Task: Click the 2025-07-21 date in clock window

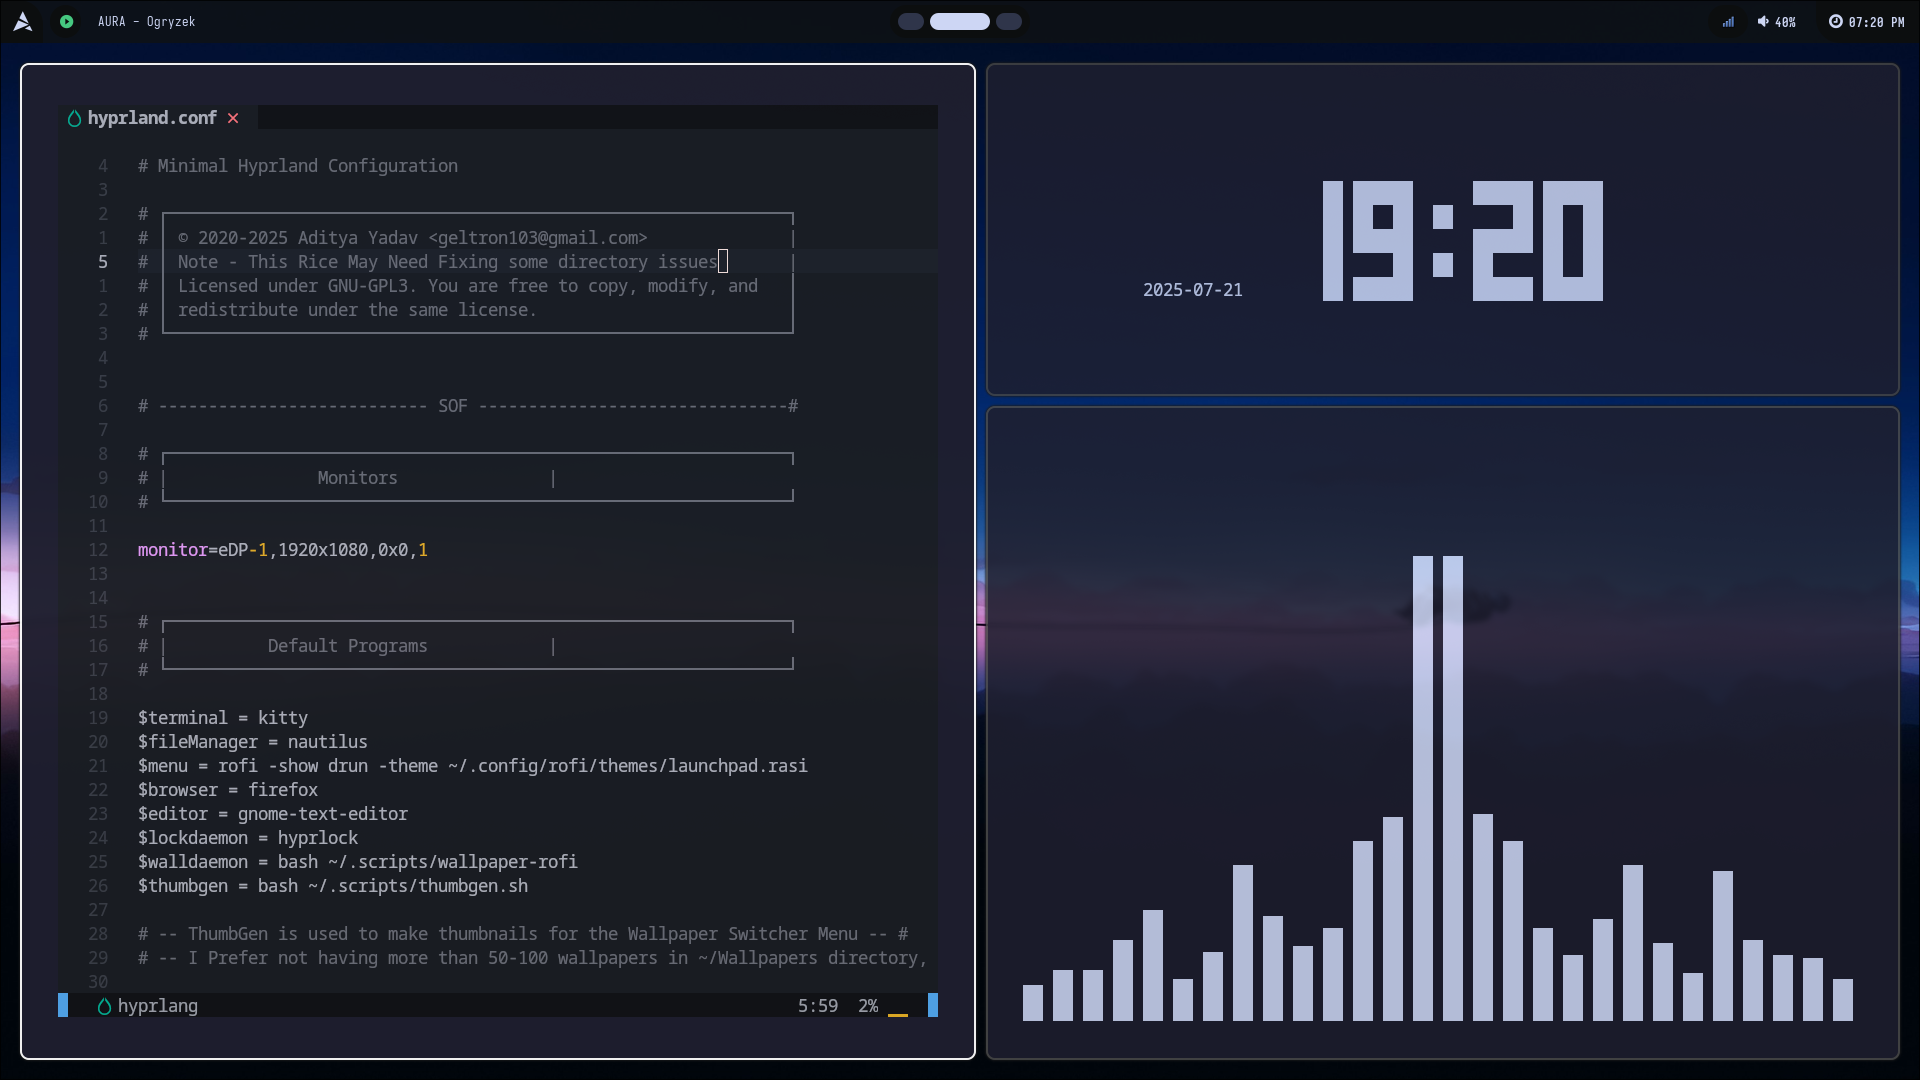Action: coord(1192,290)
